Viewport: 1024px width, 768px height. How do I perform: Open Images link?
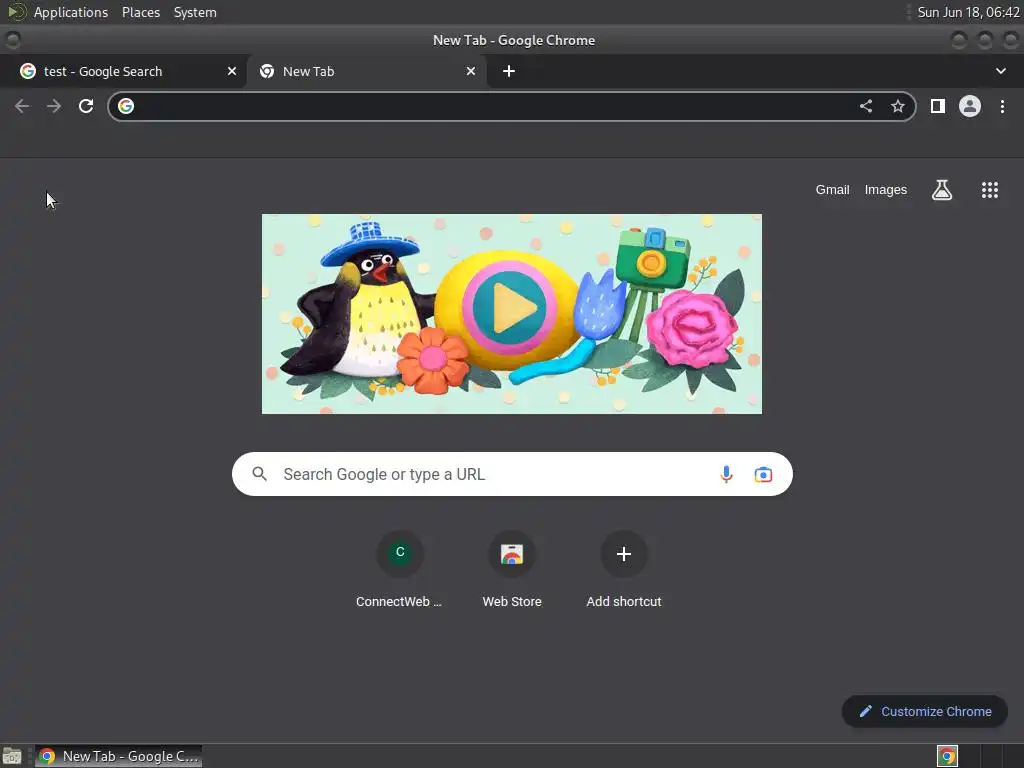click(886, 190)
